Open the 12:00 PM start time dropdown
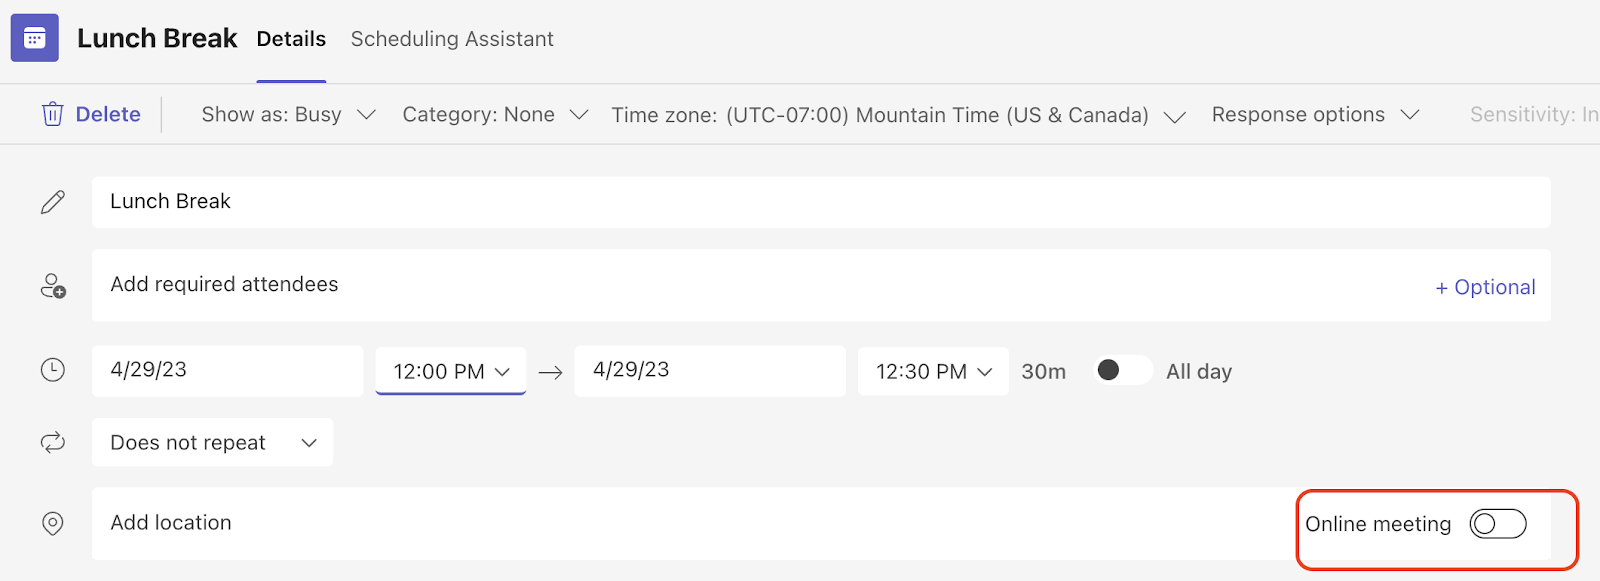This screenshot has width=1600, height=581. click(x=451, y=372)
